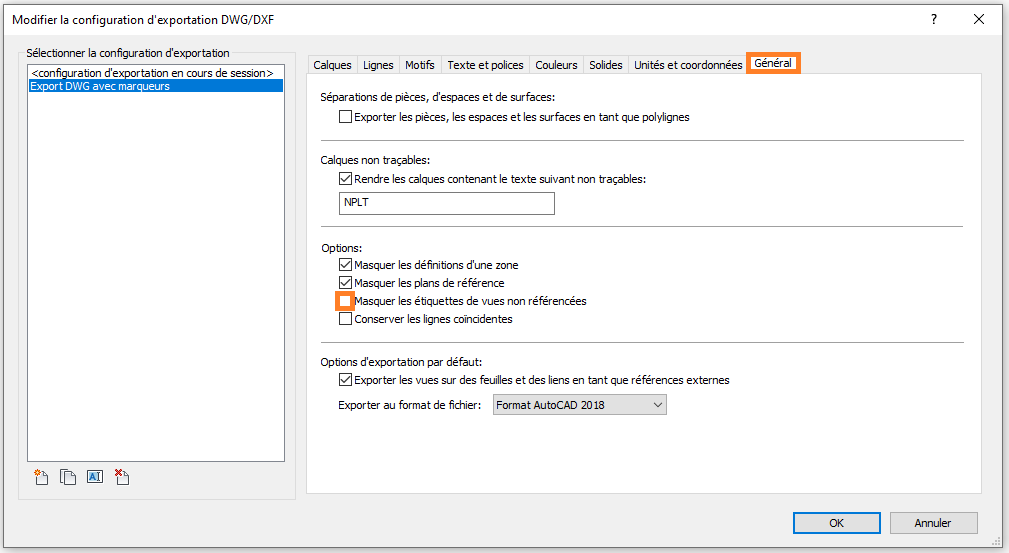Go to the Solides tab
The height and width of the screenshot is (553, 1009).
point(606,65)
